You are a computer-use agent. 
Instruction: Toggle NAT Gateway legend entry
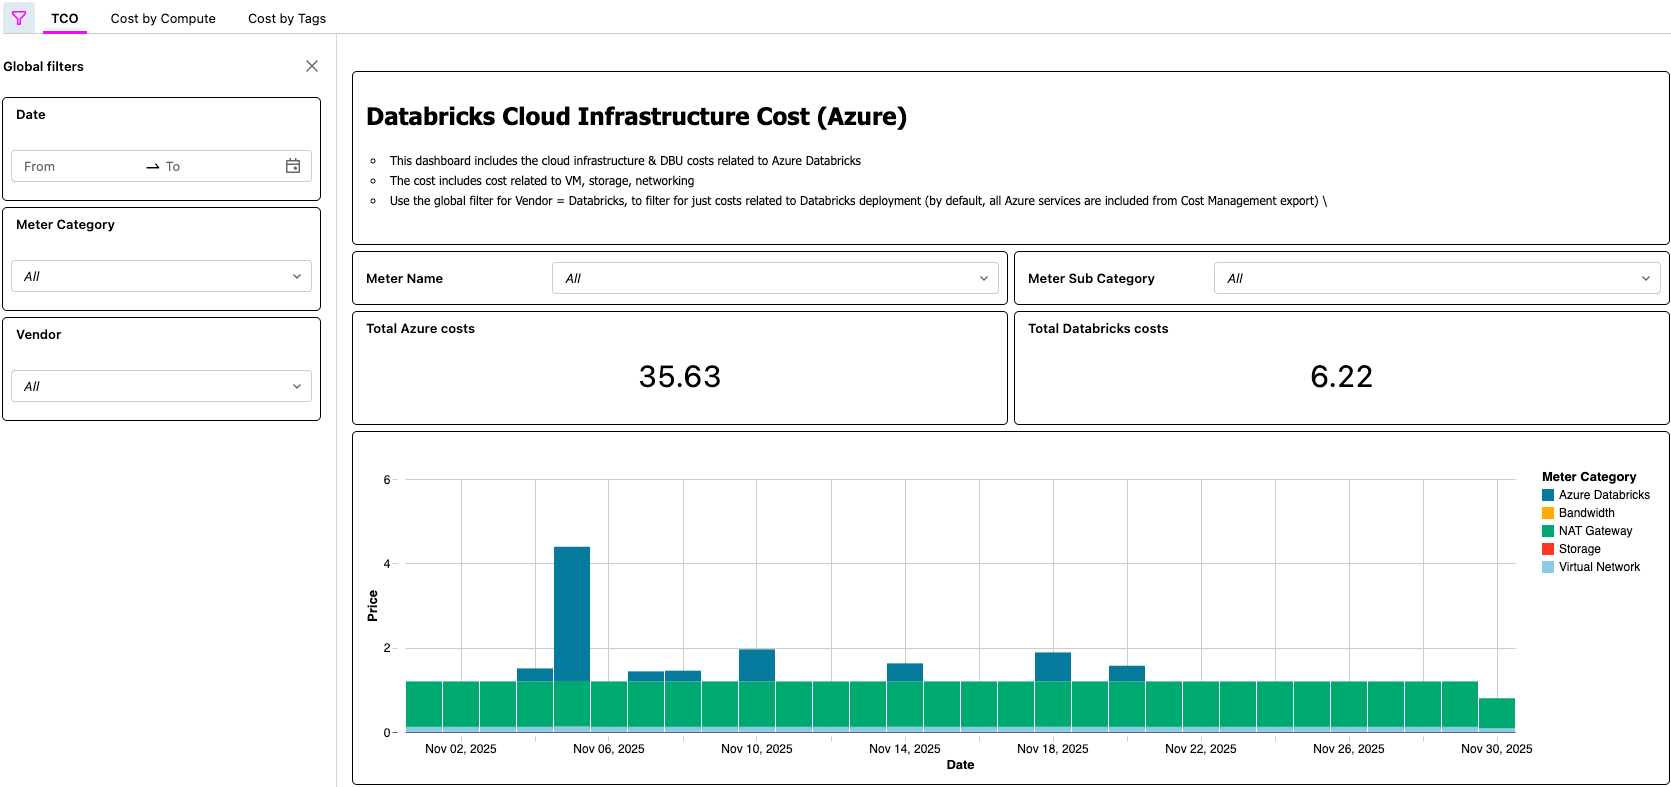[x=1594, y=531]
